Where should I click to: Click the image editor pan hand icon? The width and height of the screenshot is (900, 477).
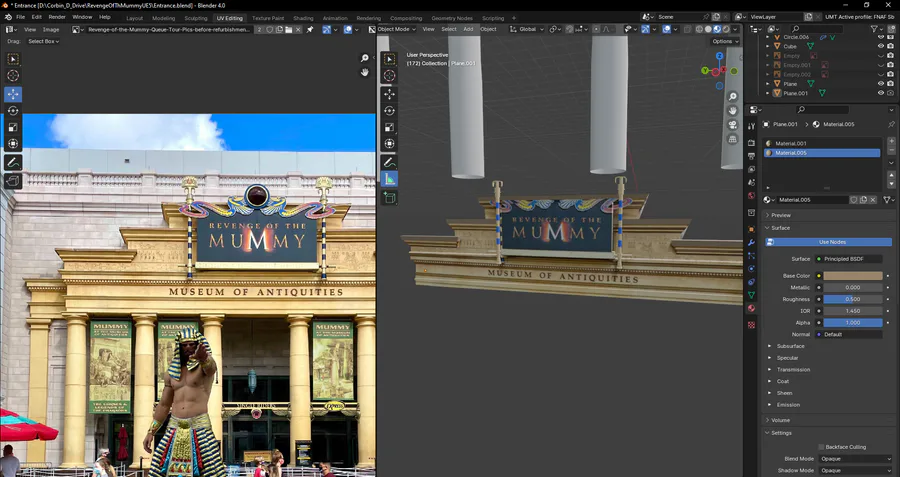364,72
